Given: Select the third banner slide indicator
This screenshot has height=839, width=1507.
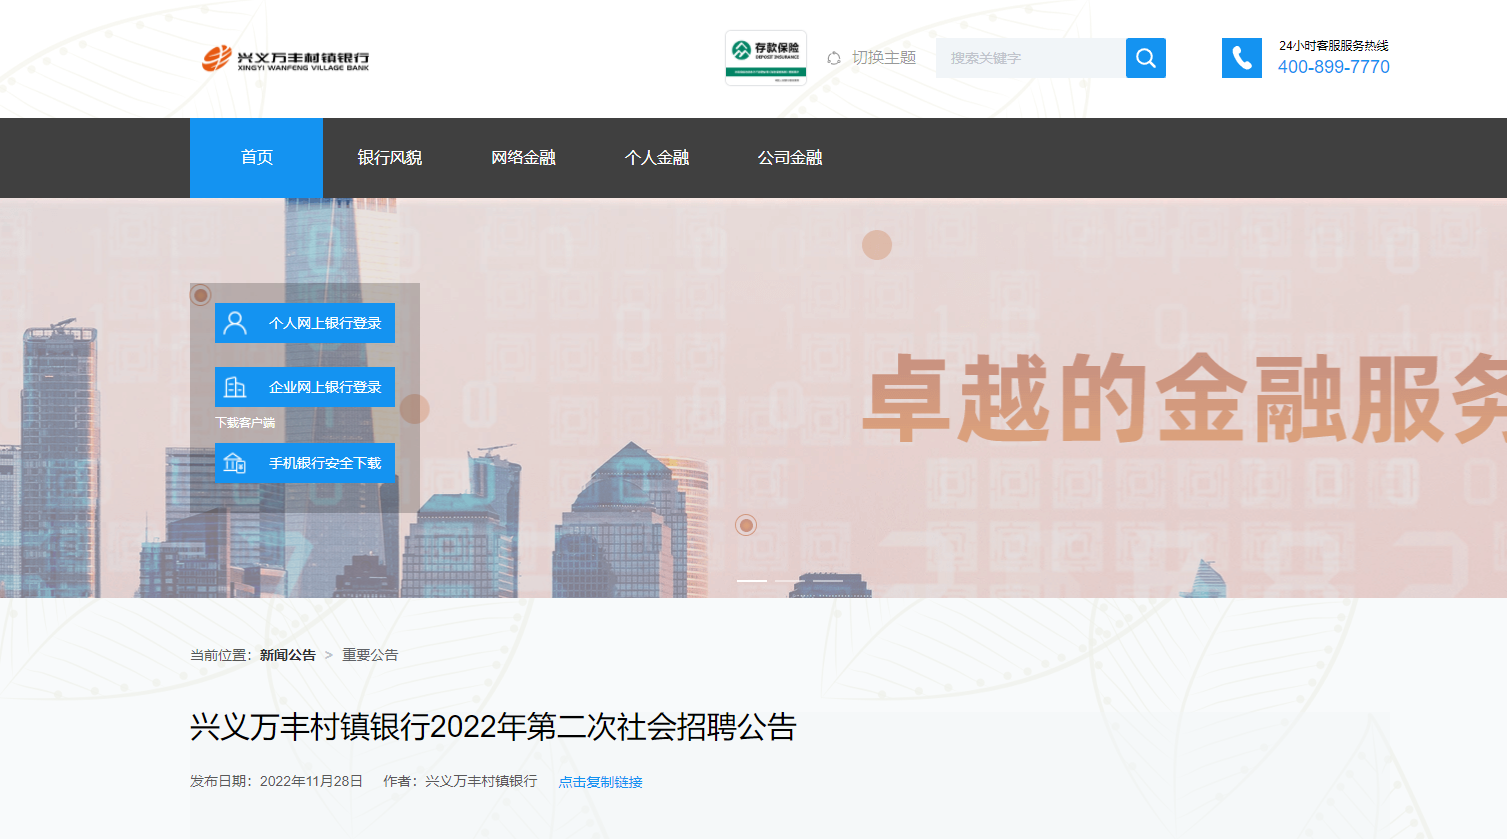Looking at the screenshot, I should coord(827,580).
